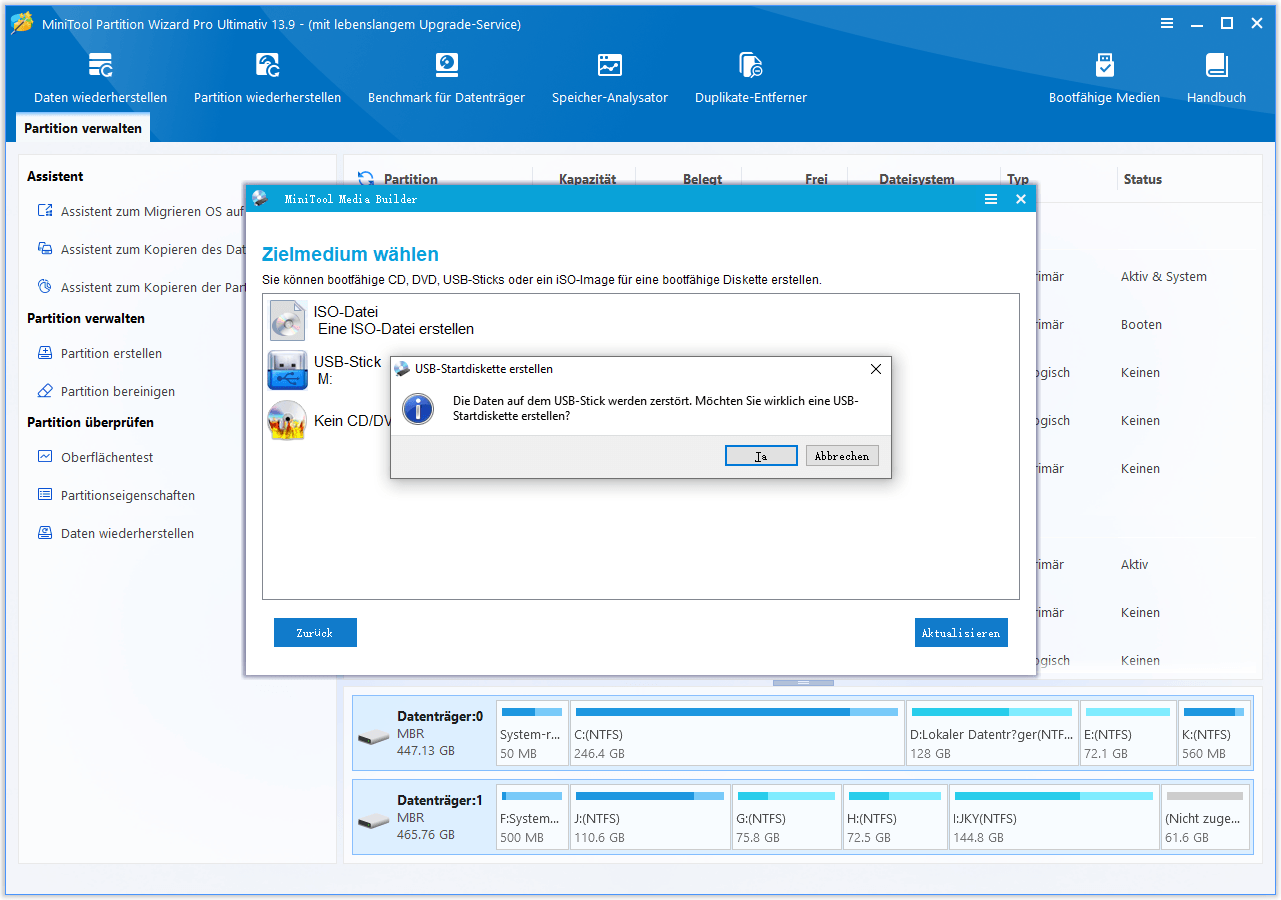
Task: Select the I:JKY(NTFS) 144.8 GB partition block
Action: click(1054, 817)
